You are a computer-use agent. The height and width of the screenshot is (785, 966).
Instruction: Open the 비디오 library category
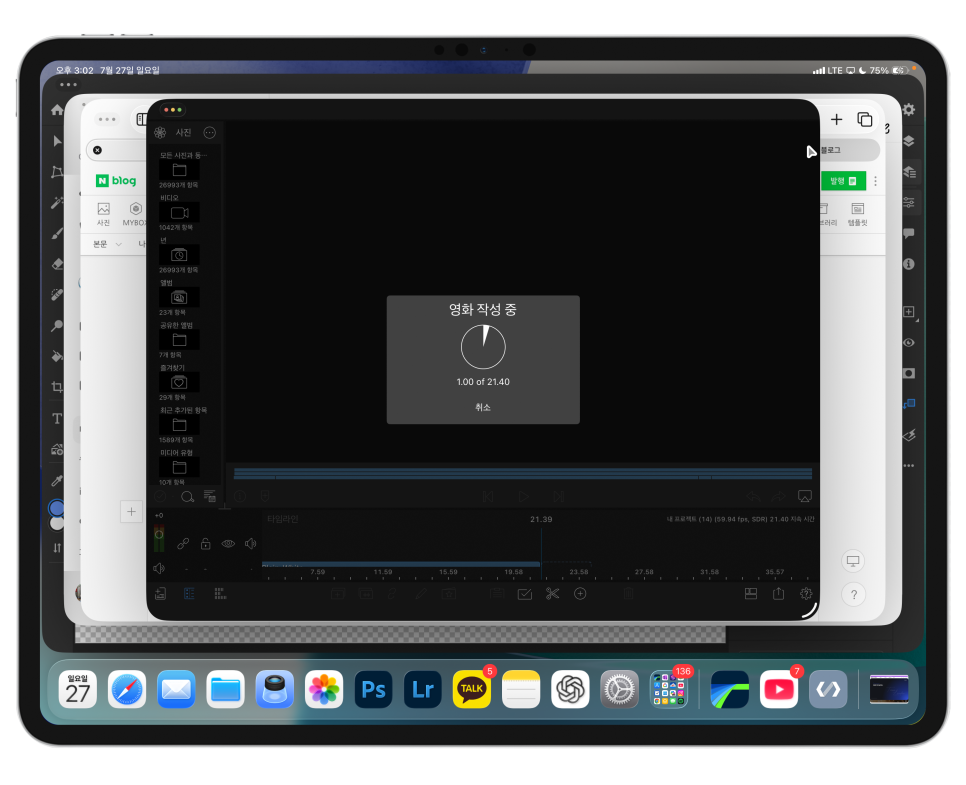(179, 213)
